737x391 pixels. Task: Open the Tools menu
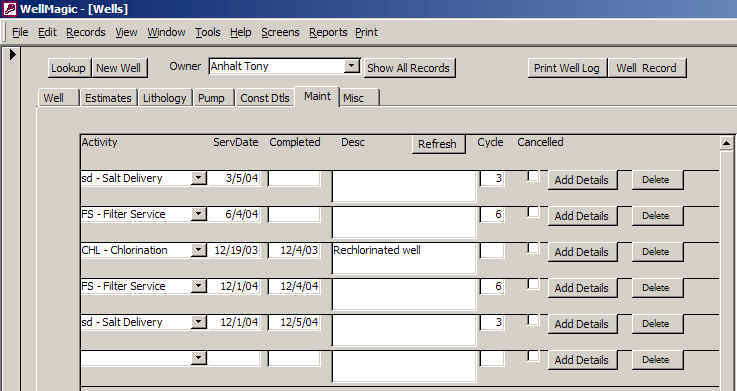pos(208,32)
